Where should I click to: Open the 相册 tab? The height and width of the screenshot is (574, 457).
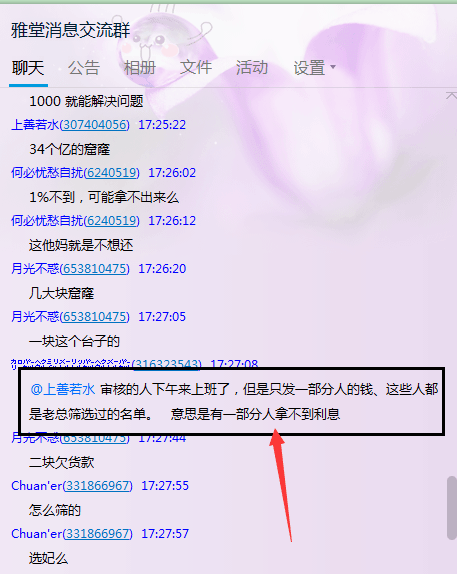pyautogui.click(x=140, y=68)
